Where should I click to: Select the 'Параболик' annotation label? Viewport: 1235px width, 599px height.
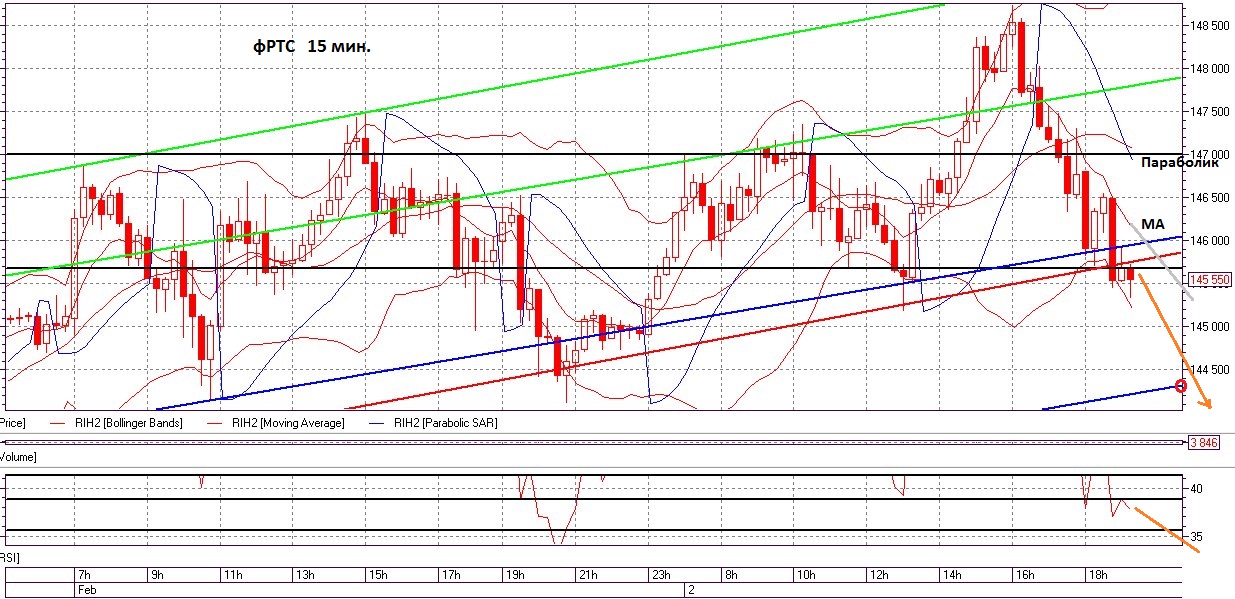coord(1182,161)
